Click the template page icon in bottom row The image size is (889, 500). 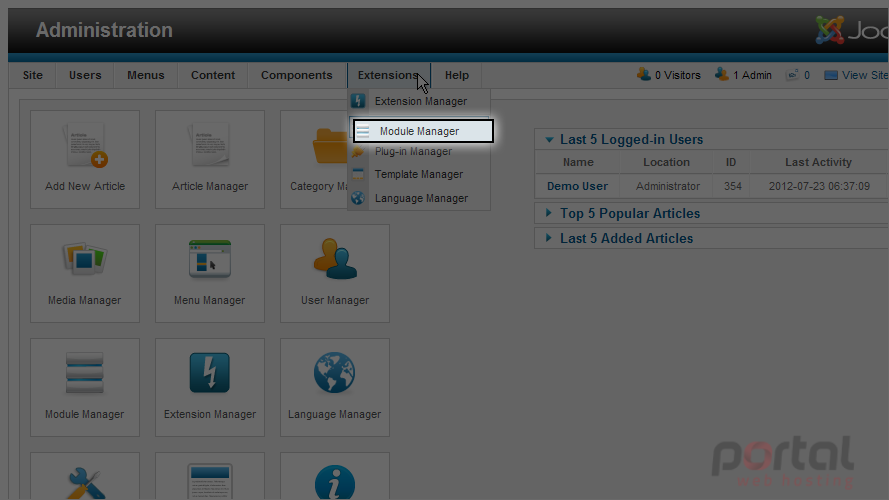(210, 482)
